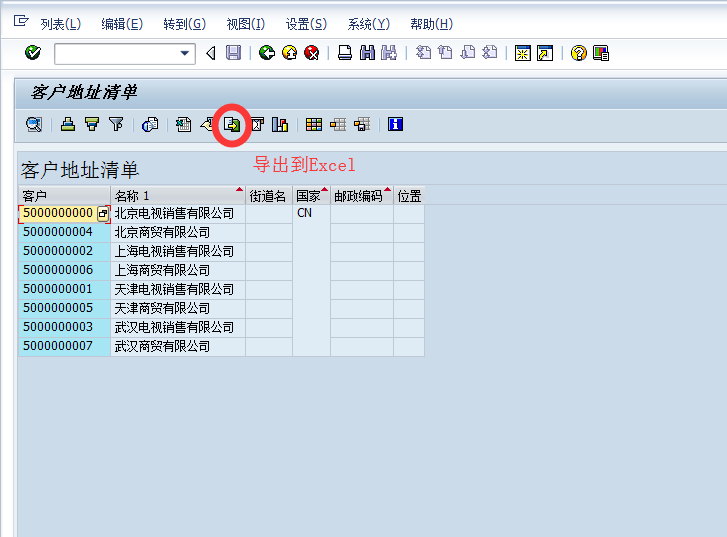This screenshot has width=727, height=537.
Task: Select customer number 5000000005
Action: pos(64,308)
